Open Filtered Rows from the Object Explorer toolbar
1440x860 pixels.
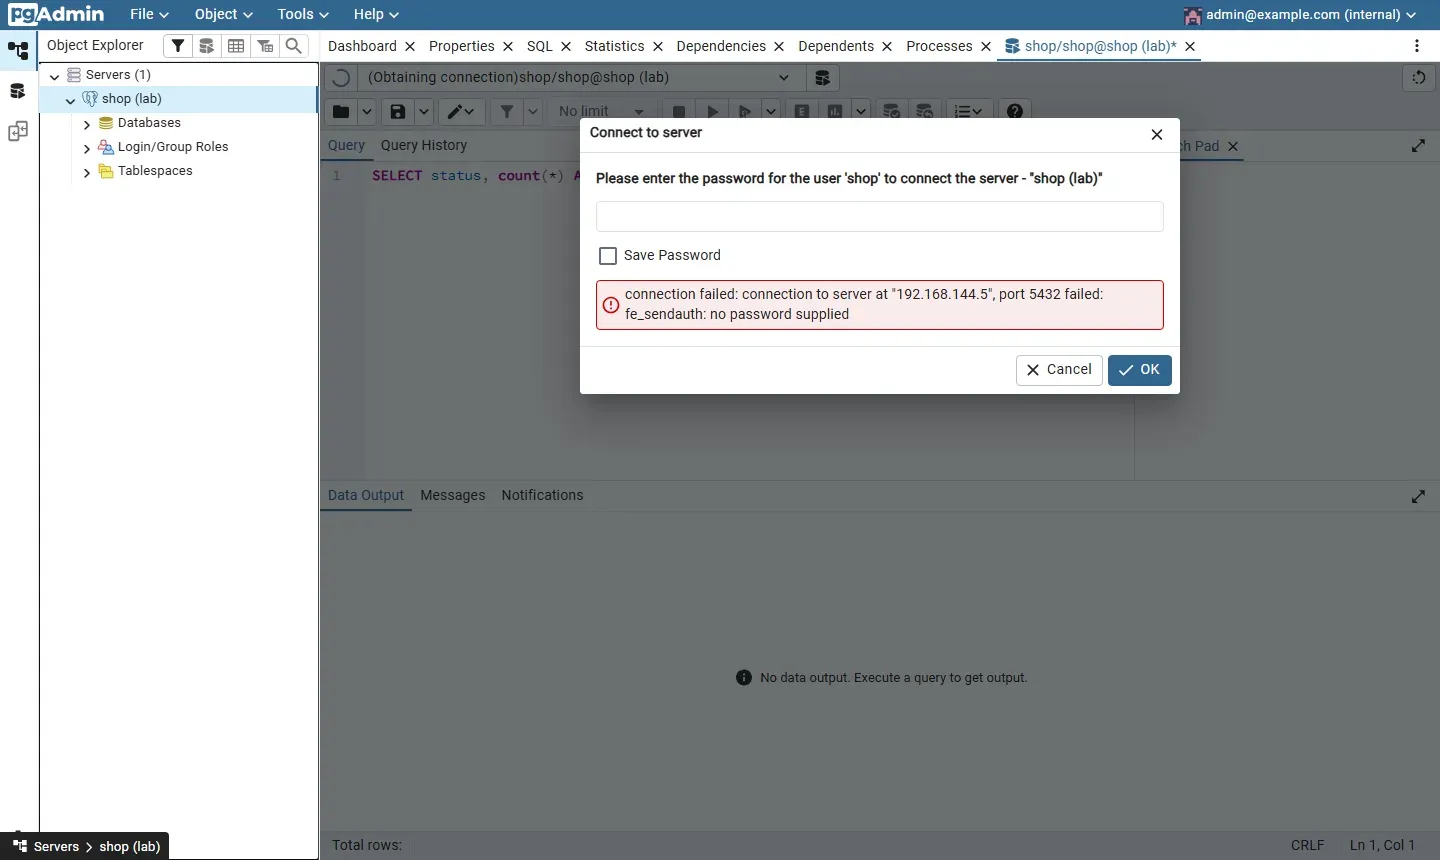pos(265,46)
